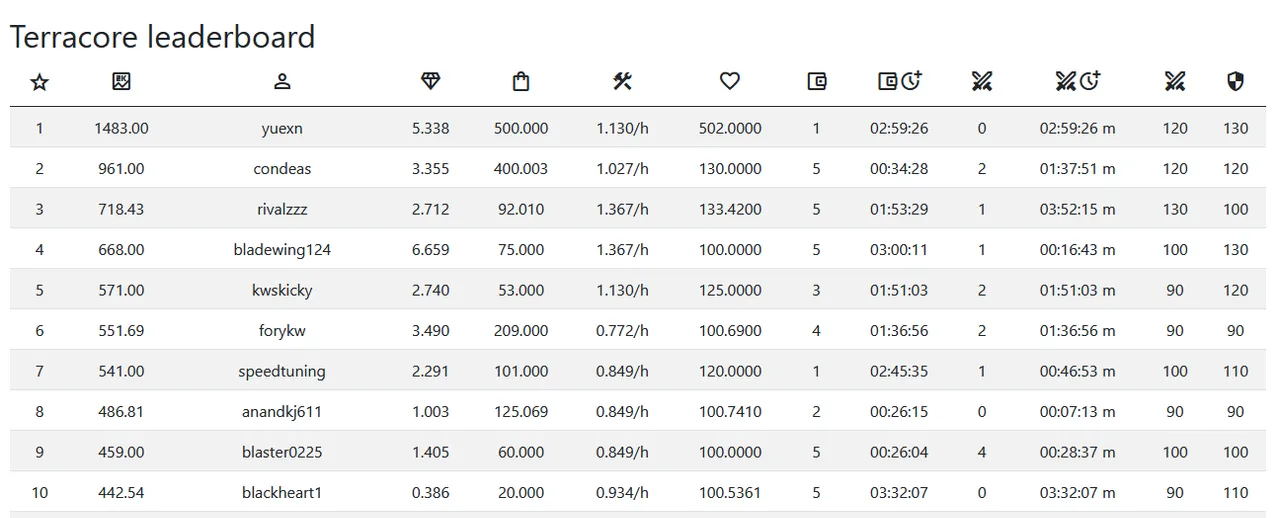Viewport: 1280px width, 518px height.
Task: Click bag value 92.010
Action: 521,209
